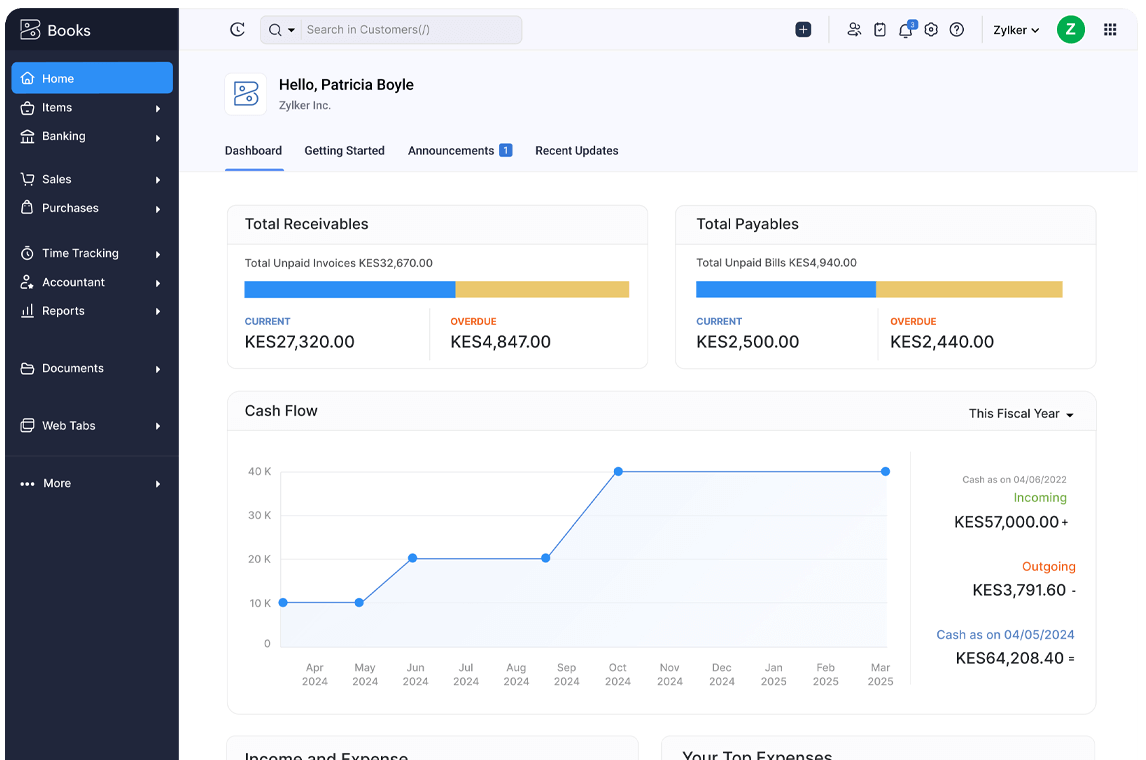This screenshot has width=1146, height=760.
Task: Open the Documents module
Action: point(71,368)
